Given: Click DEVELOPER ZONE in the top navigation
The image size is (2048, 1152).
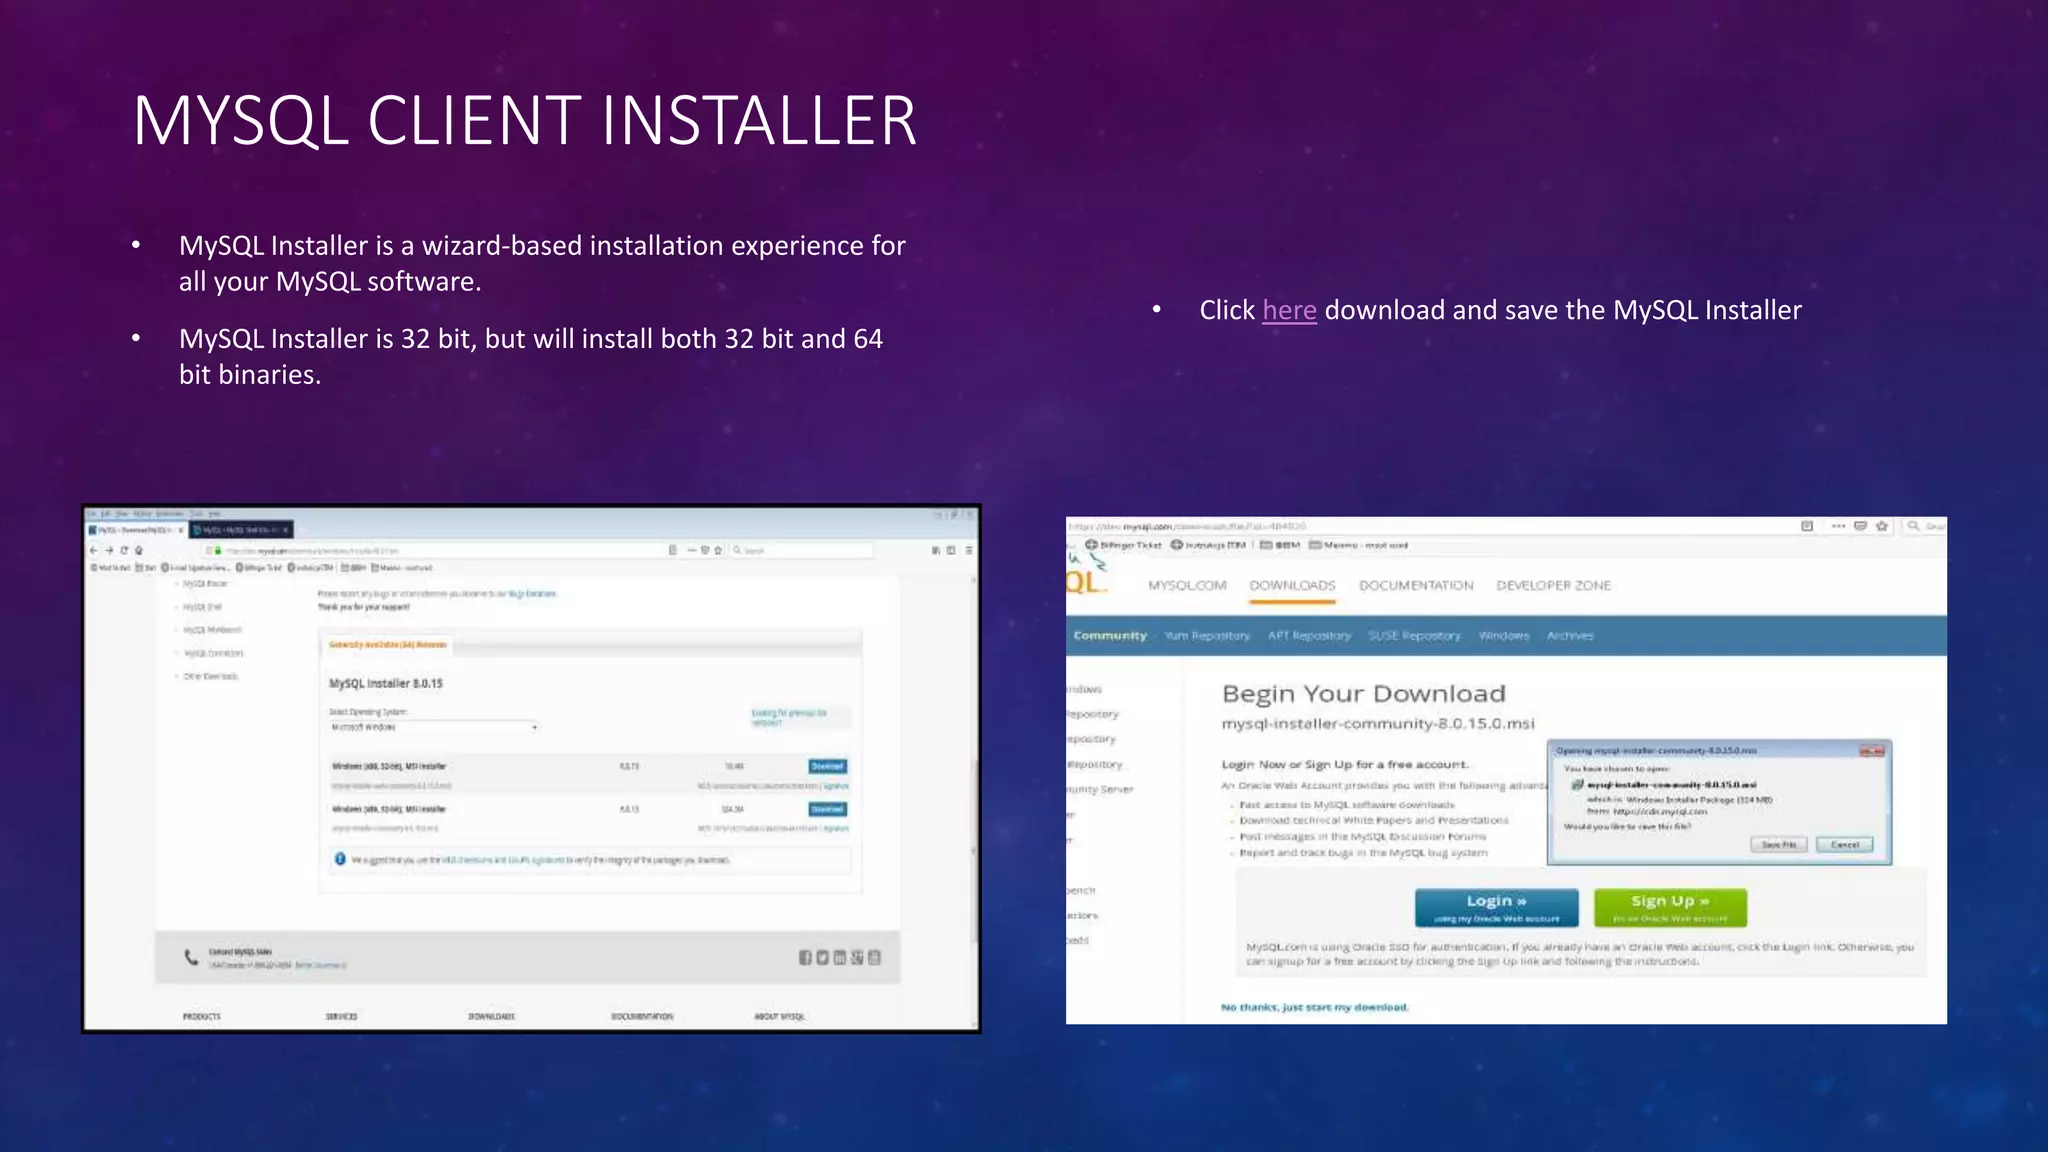Looking at the screenshot, I should coord(1553,586).
